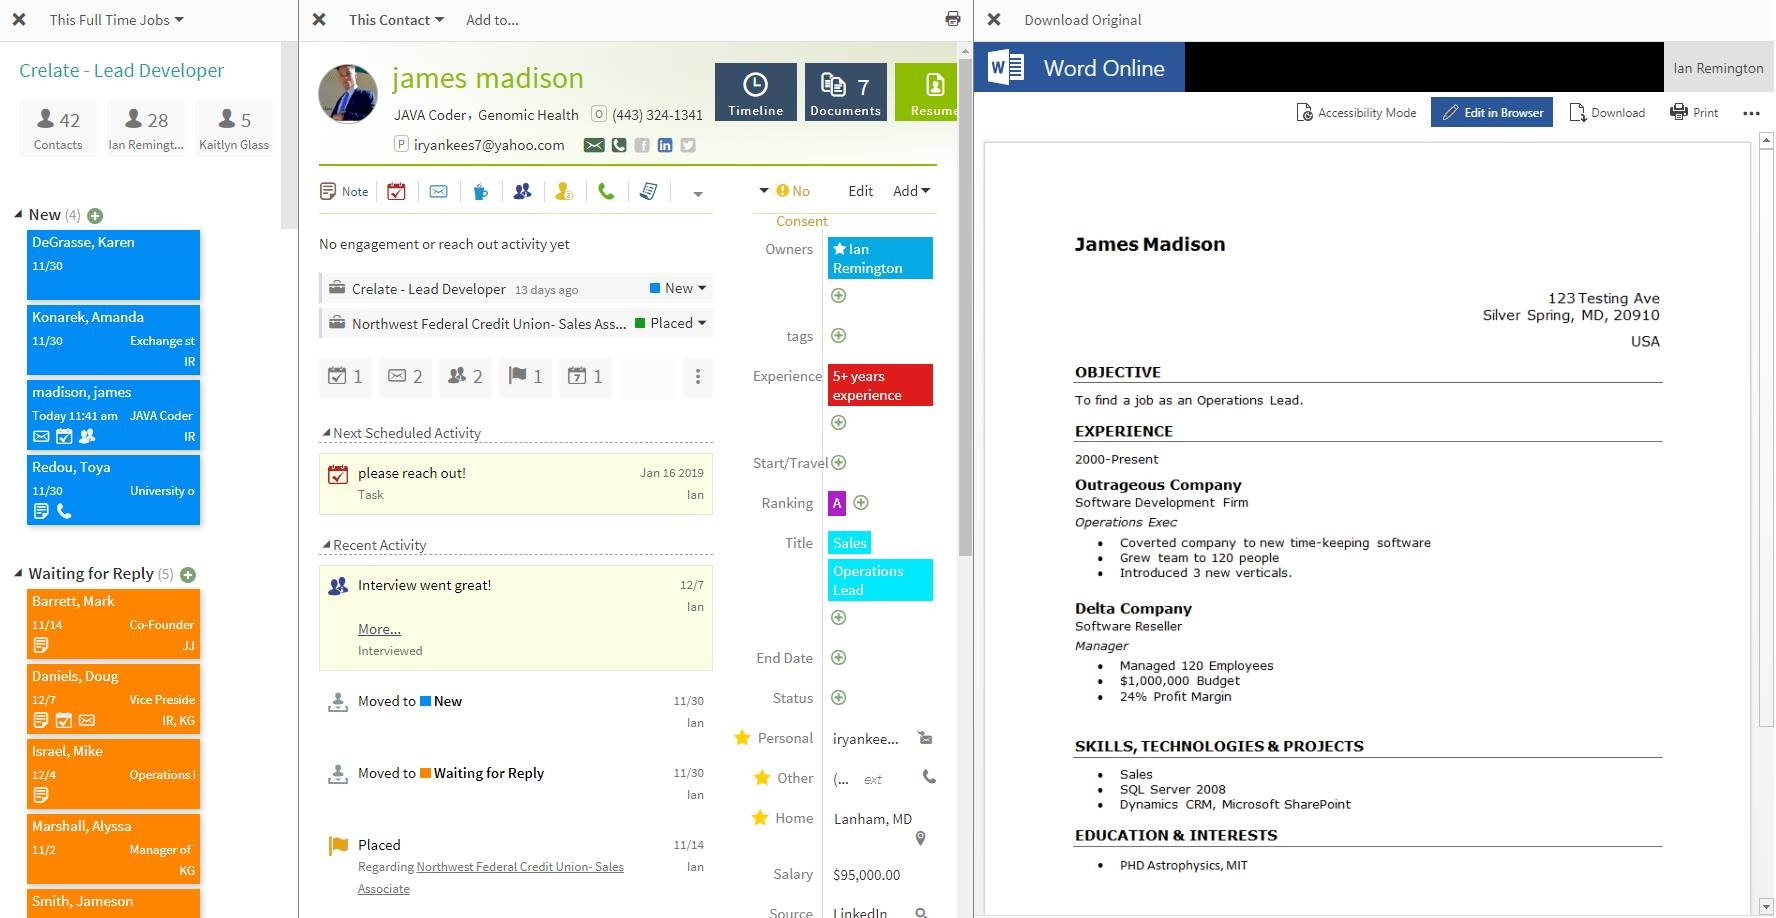Image resolution: width=1776 pixels, height=918 pixels.
Task: Click the print icon in the contact header
Action: click(x=952, y=19)
